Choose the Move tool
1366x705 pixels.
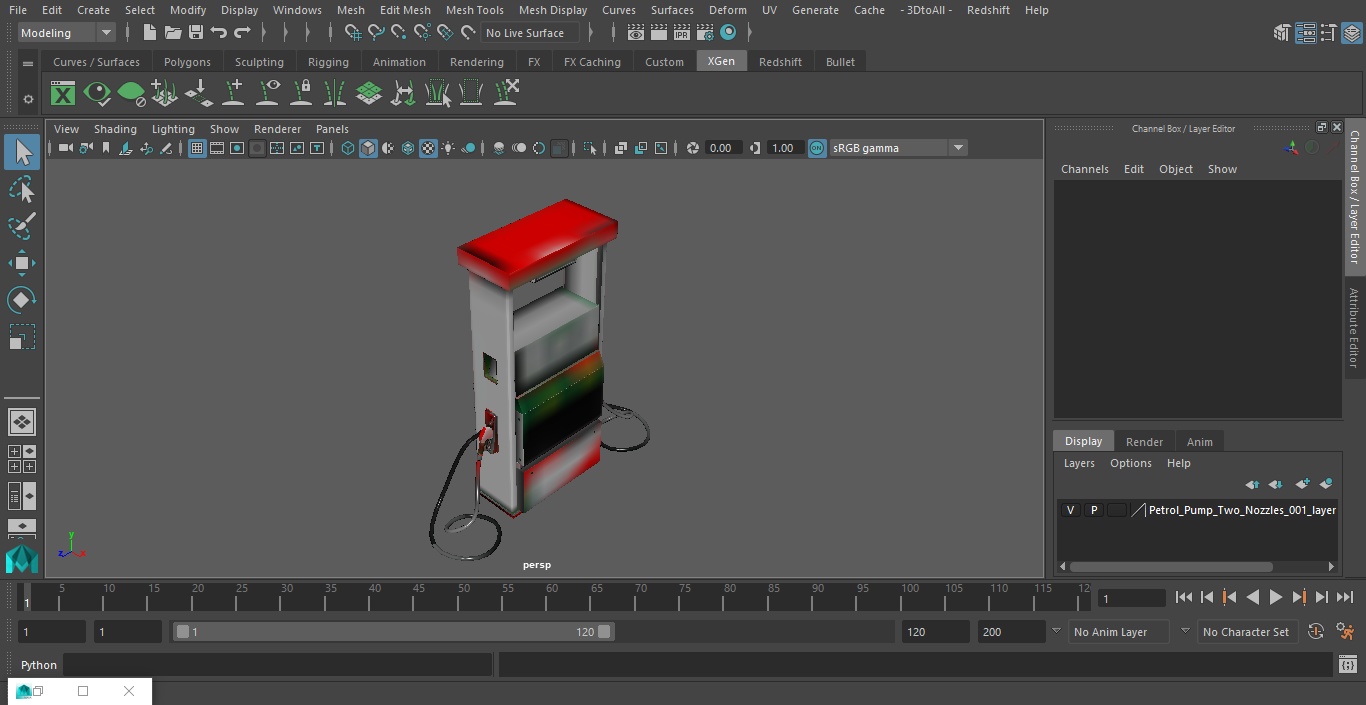21,263
